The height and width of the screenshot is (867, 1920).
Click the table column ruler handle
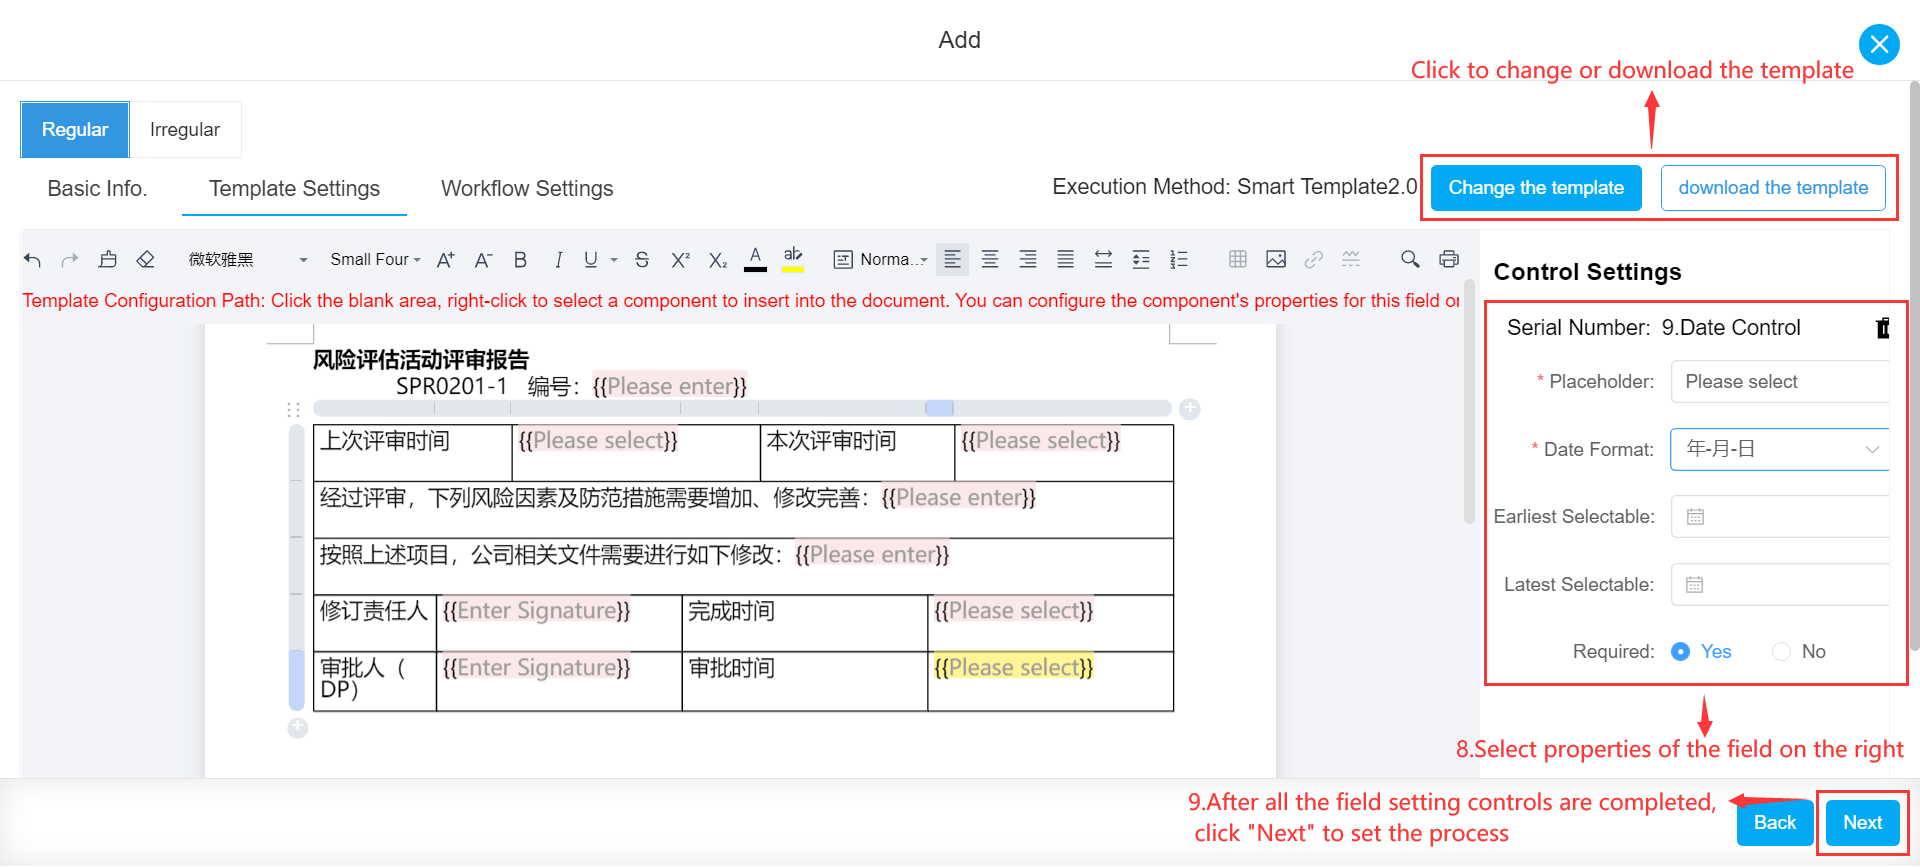pos(939,408)
